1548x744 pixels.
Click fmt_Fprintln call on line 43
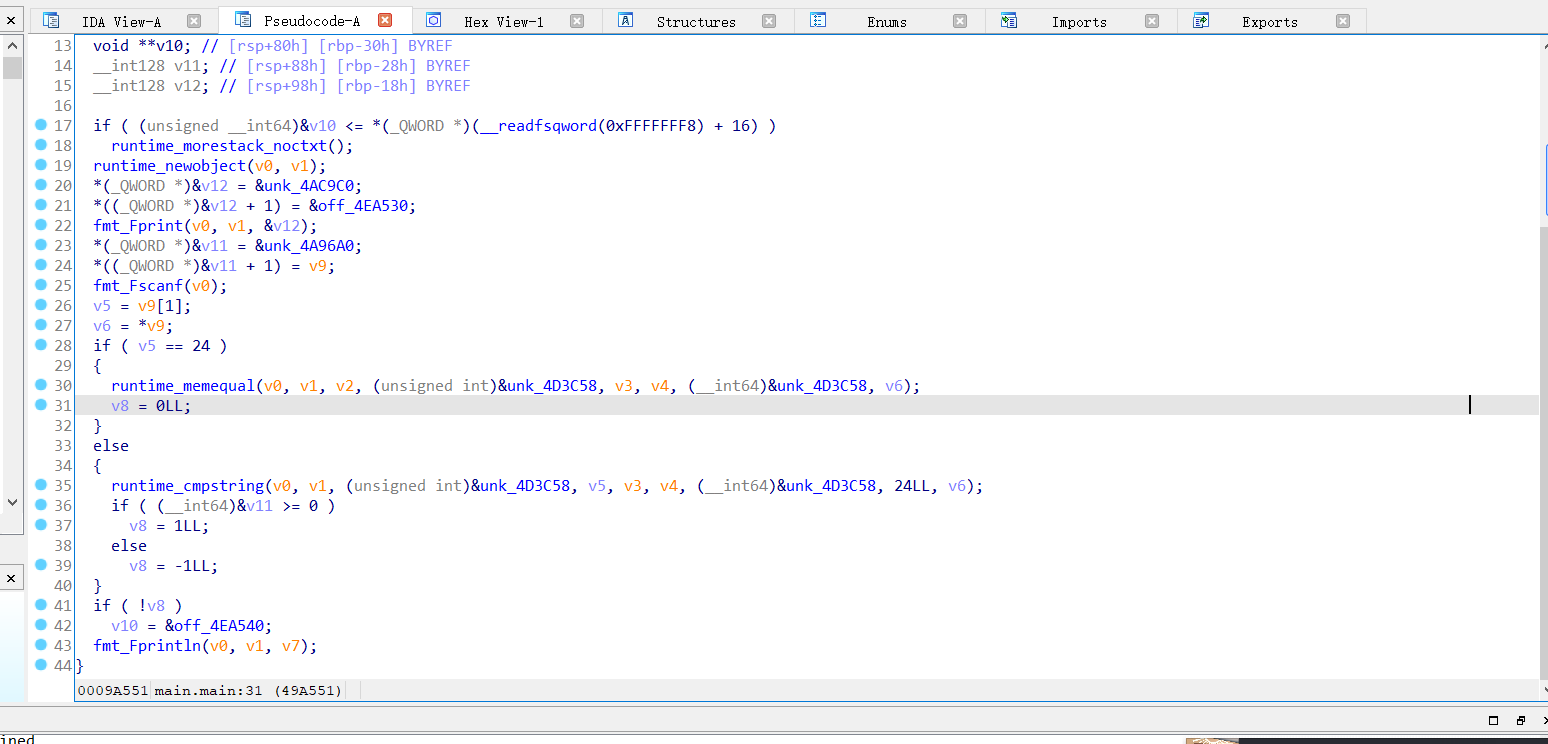pyautogui.click(x=147, y=646)
